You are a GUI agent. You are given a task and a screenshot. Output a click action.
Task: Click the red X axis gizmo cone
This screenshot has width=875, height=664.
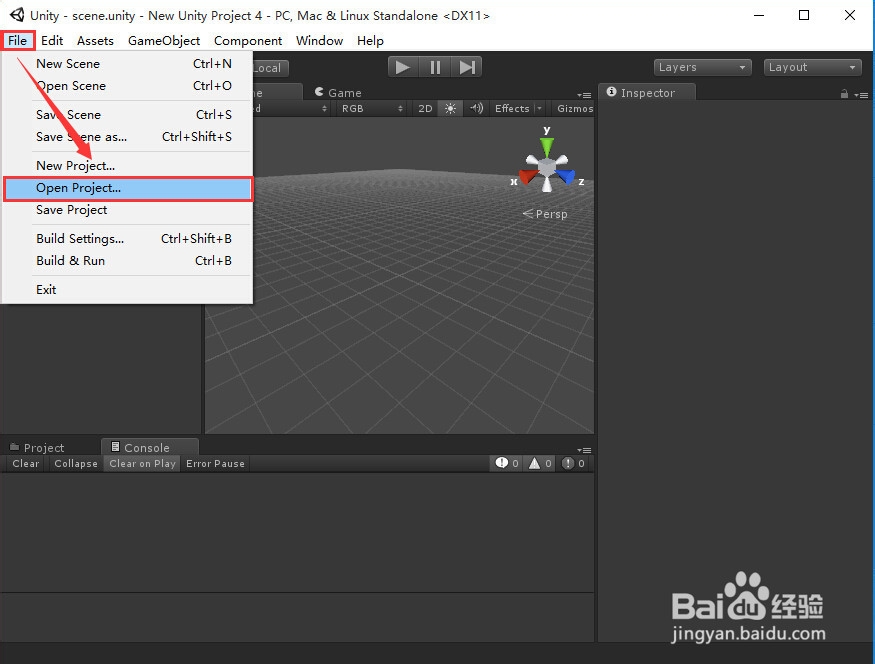click(527, 177)
